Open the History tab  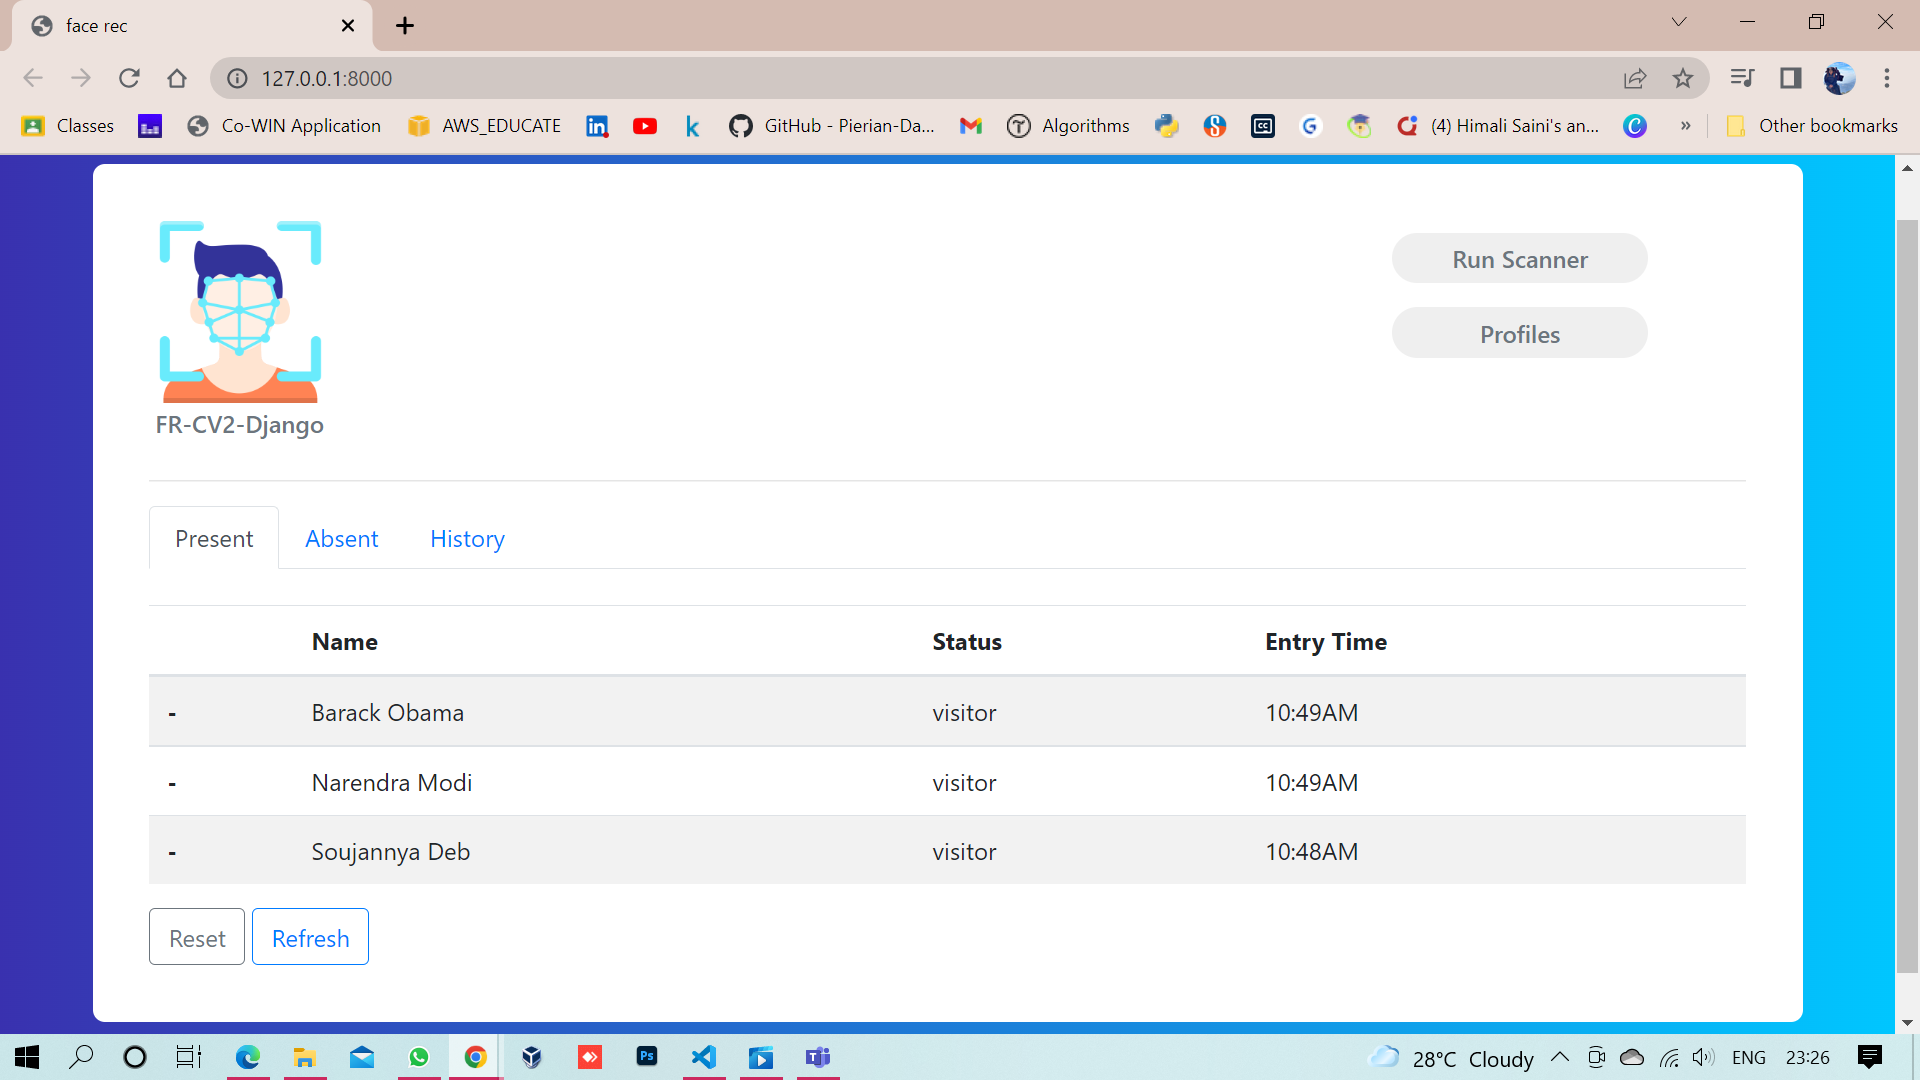click(x=466, y=538)
